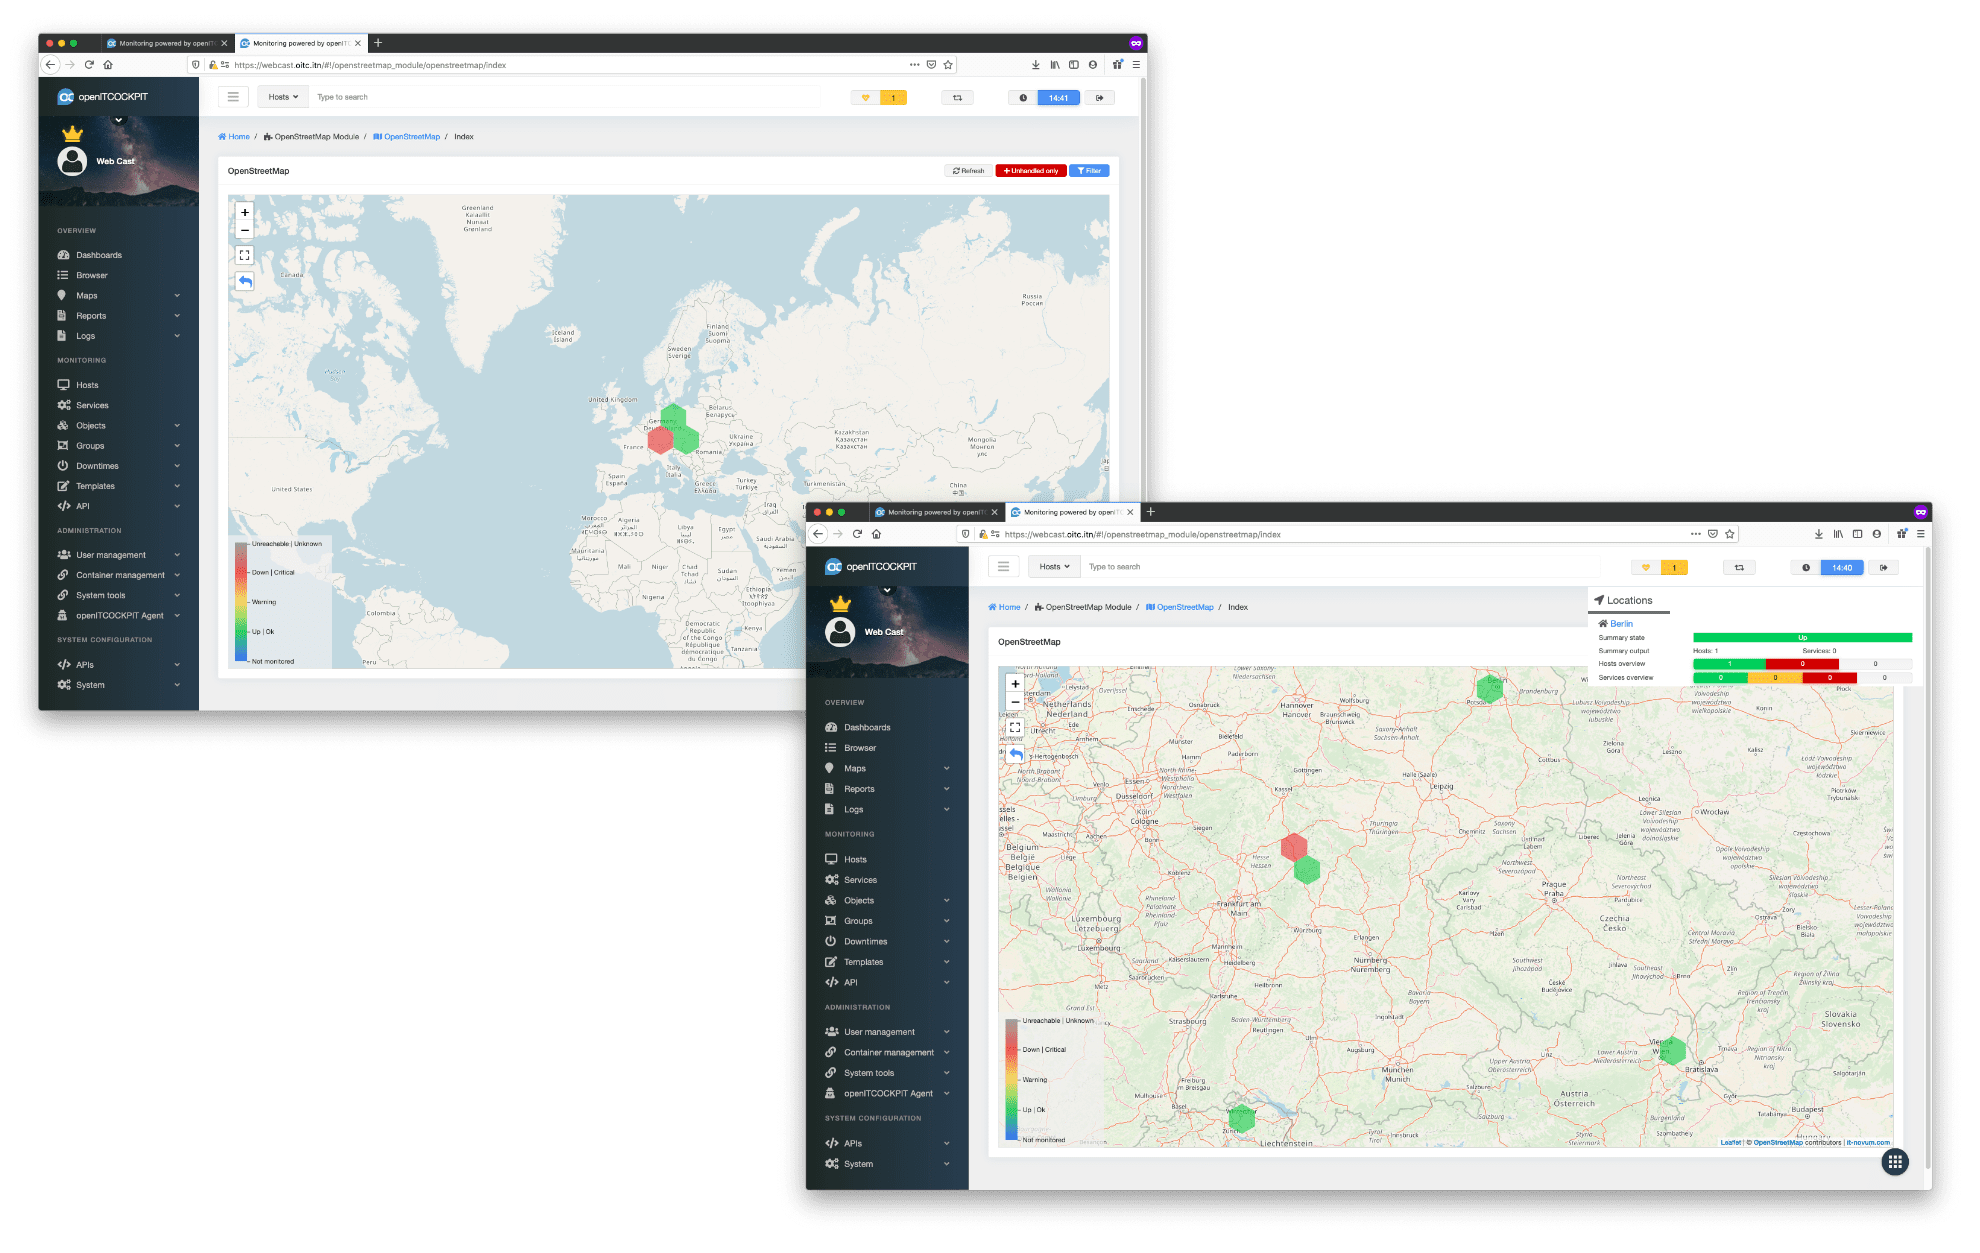Toggle fullscreen map in front window

(1015, 727)
